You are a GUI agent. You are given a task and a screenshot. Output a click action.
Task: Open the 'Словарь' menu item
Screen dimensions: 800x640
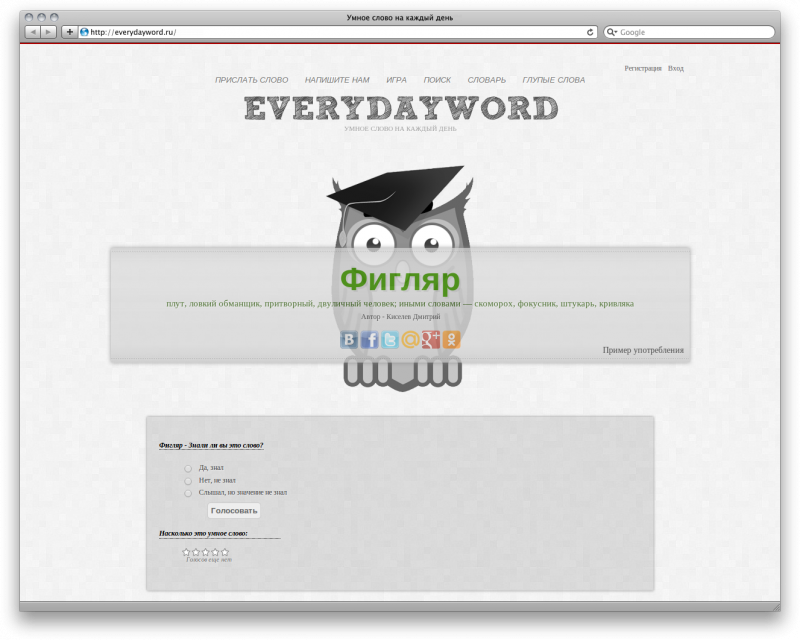tap(487, 80)
